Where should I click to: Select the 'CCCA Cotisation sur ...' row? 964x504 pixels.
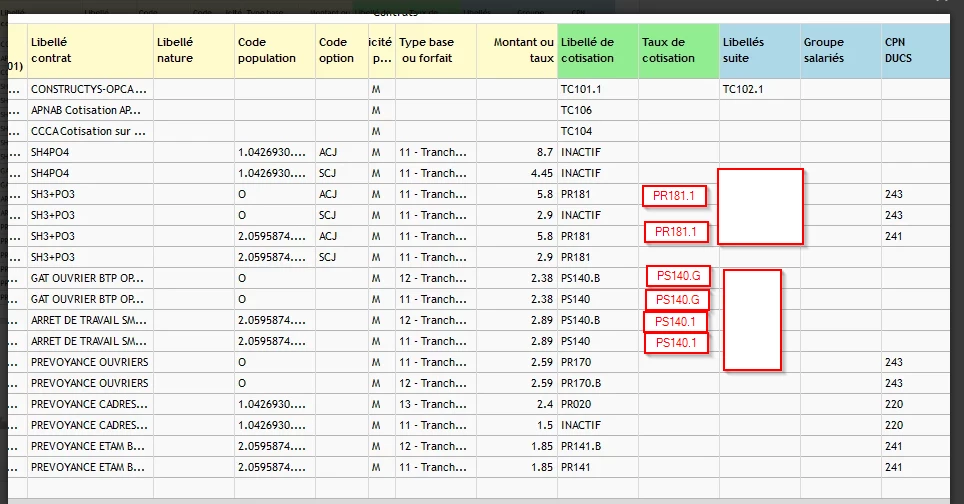[480, 131]
